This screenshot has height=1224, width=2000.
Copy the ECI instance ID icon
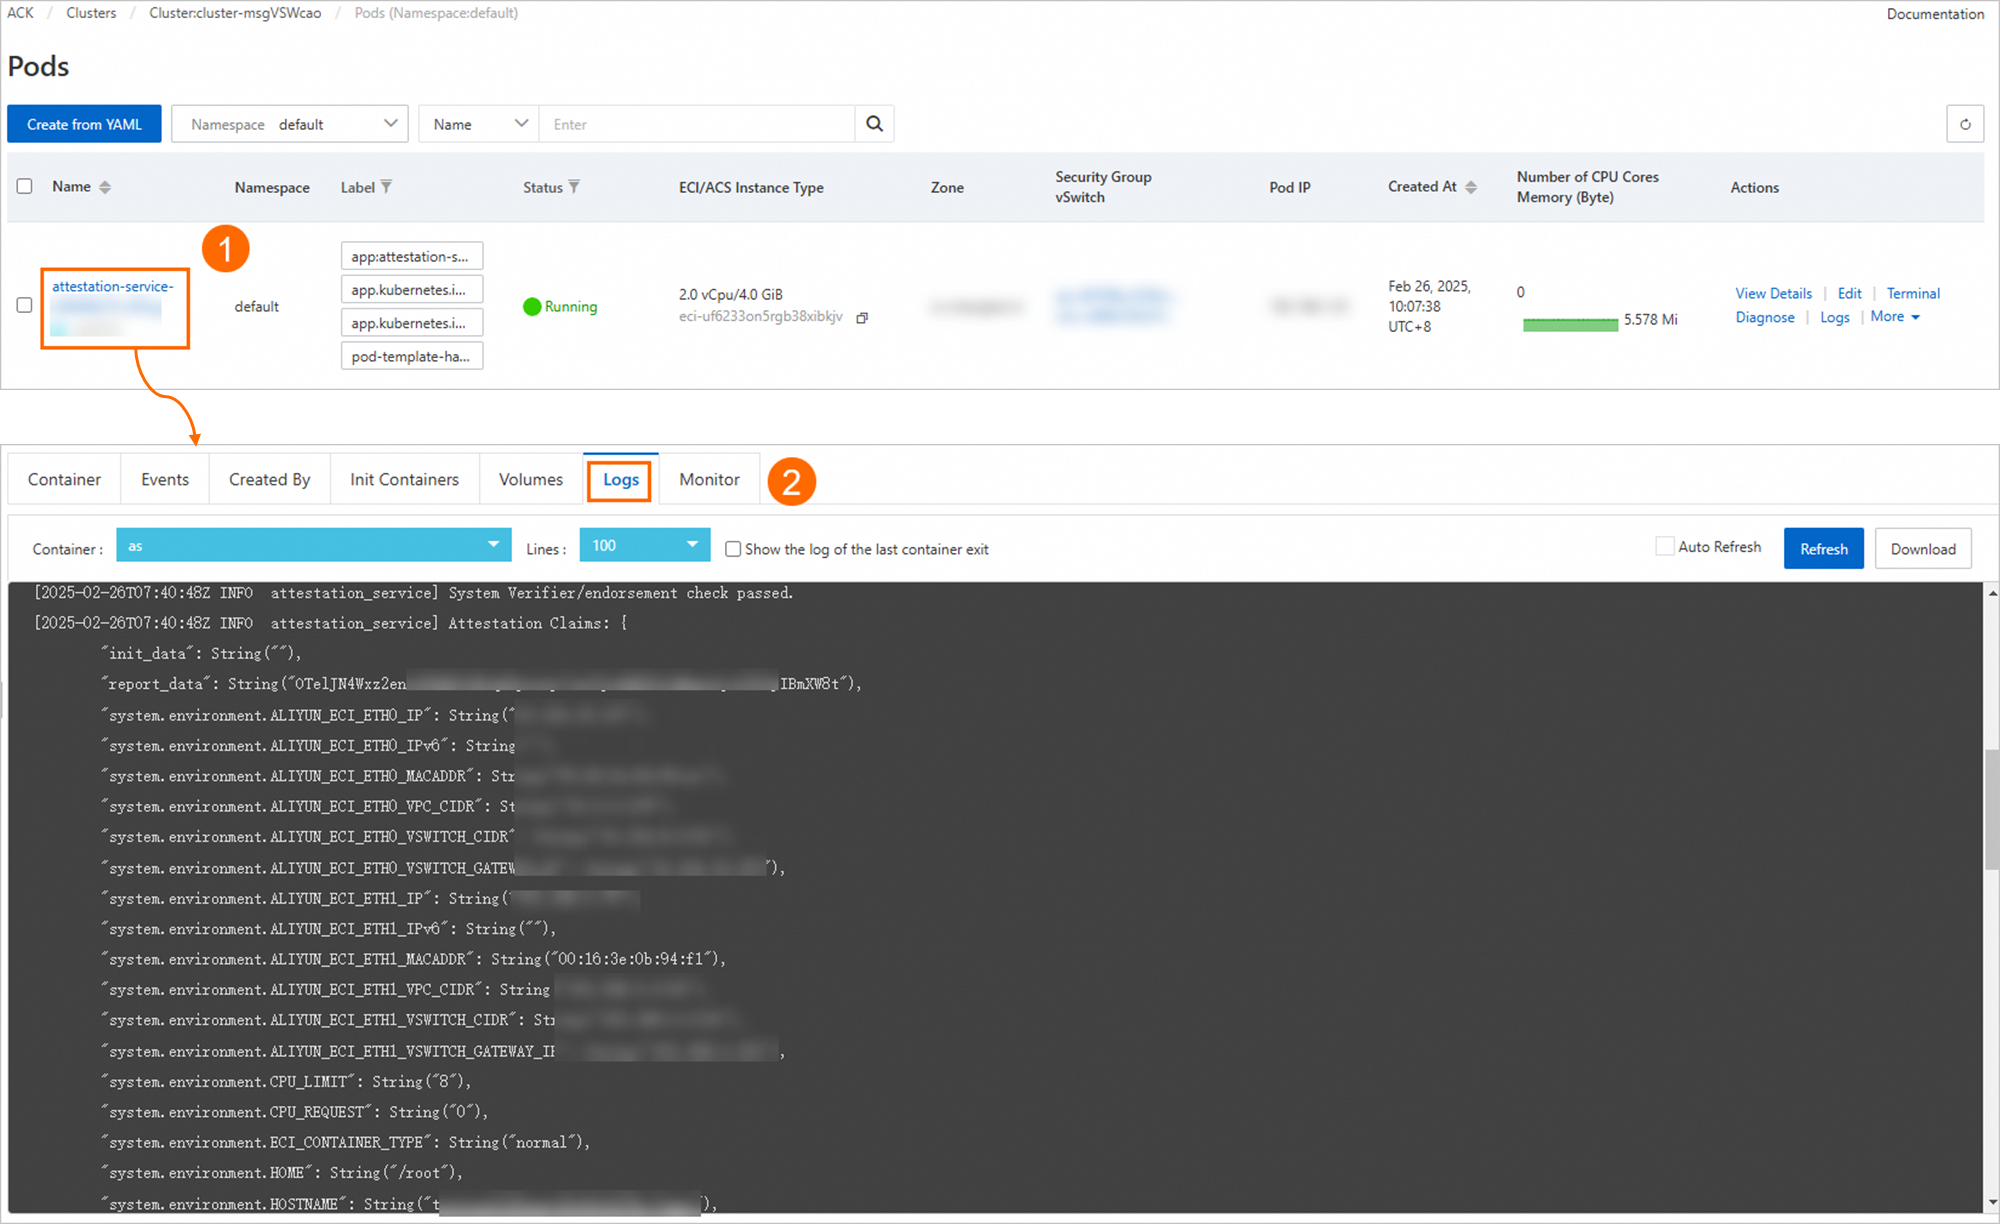[862, 318]
